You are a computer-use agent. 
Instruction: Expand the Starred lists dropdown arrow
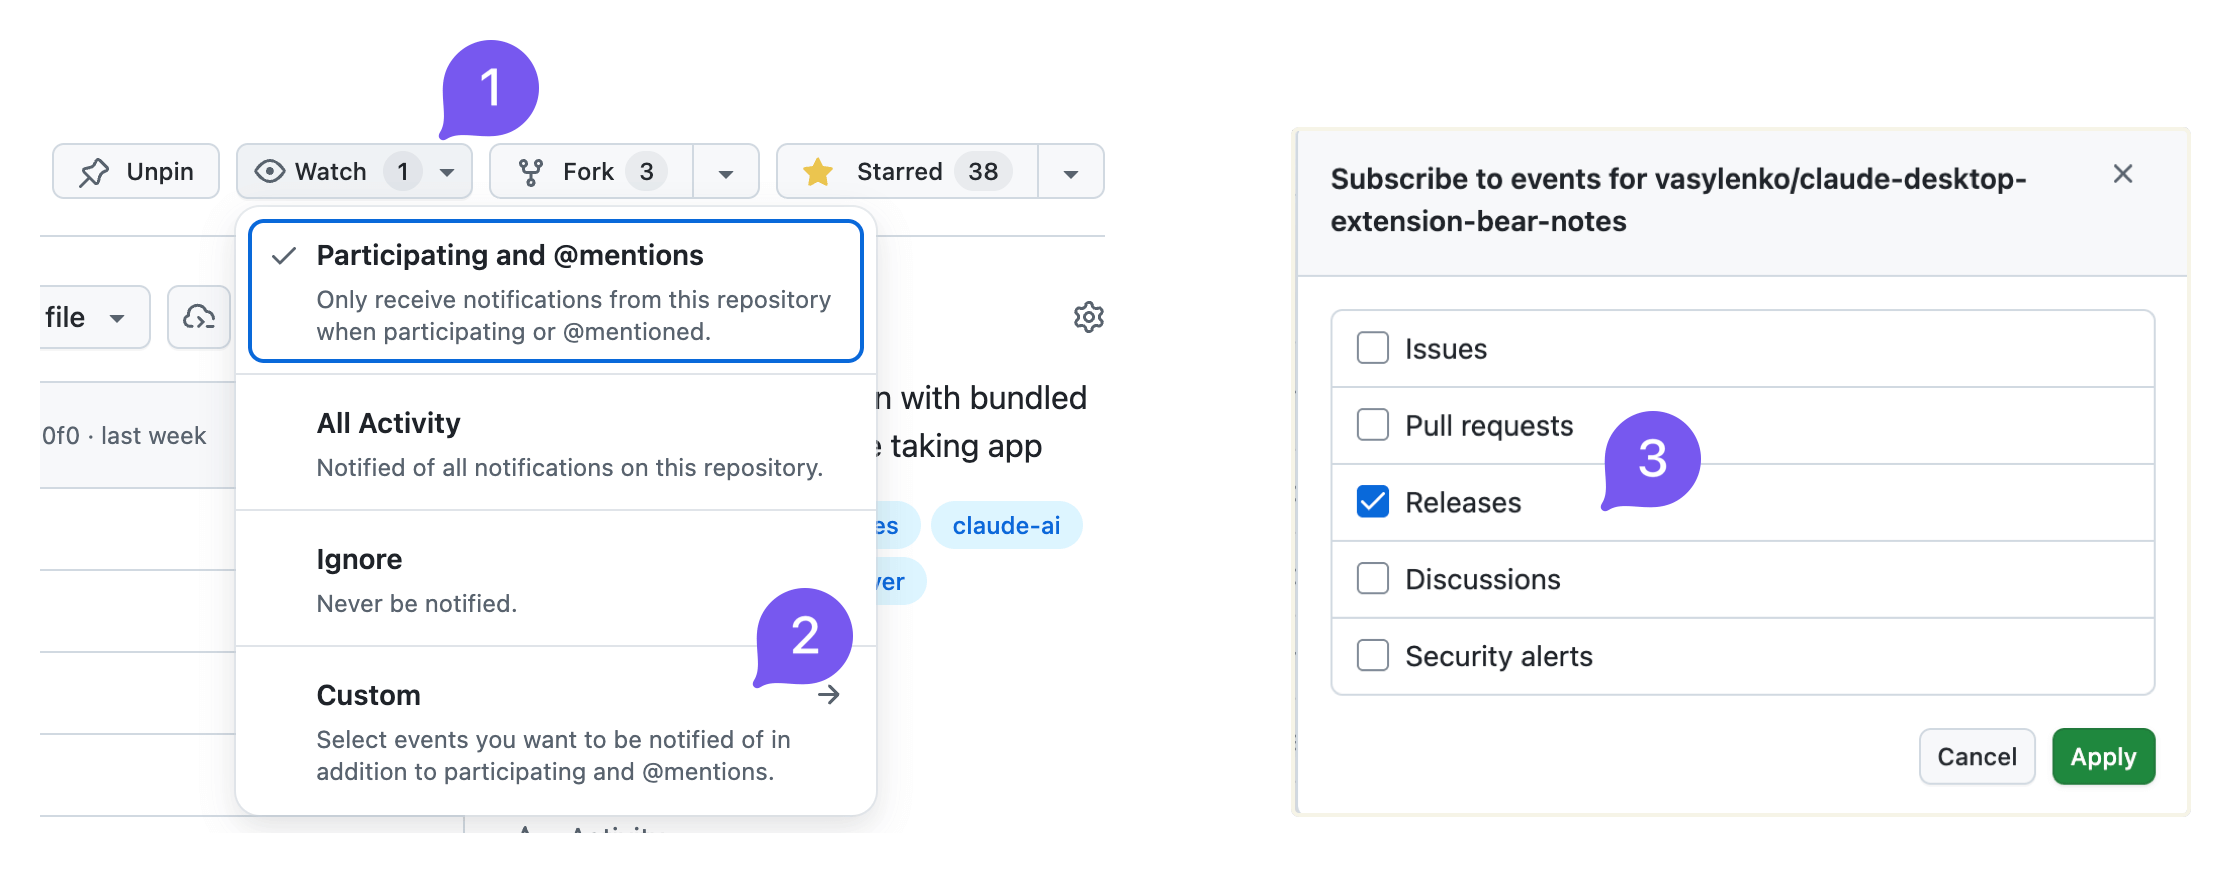pos(1071,173)
